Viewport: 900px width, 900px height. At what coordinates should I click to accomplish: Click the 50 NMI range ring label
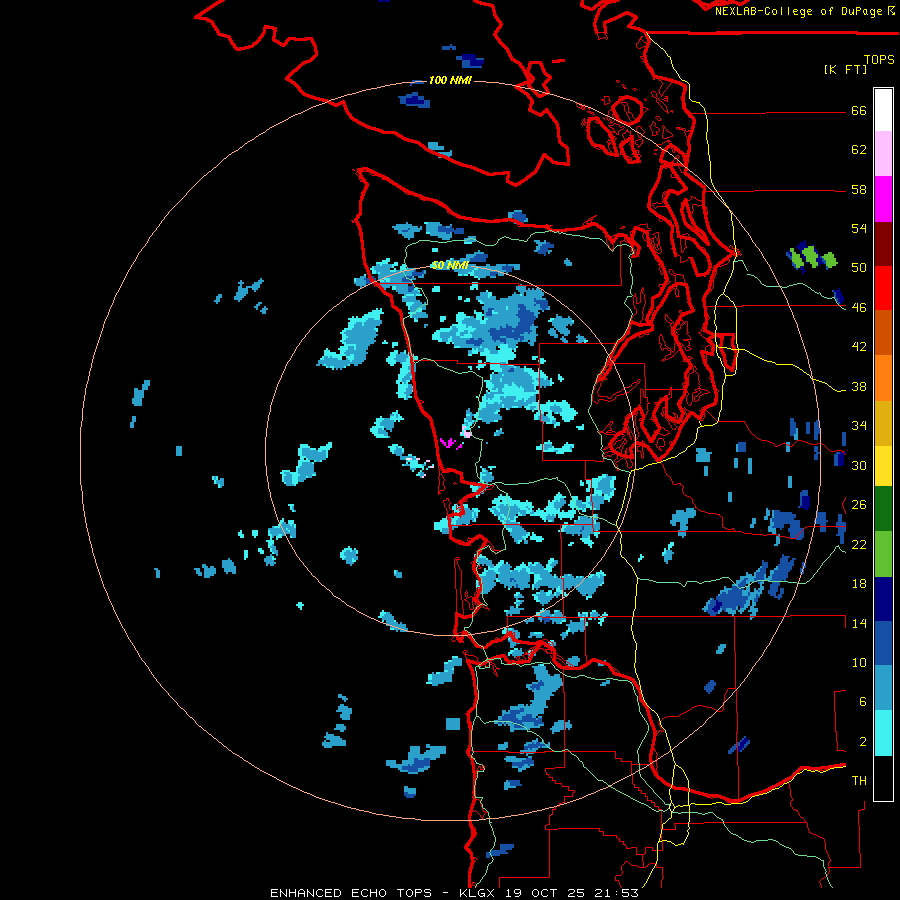450,265
